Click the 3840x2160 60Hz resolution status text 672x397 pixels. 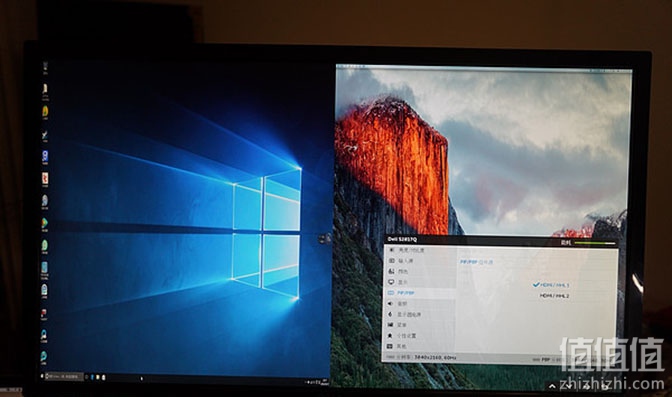435,357
